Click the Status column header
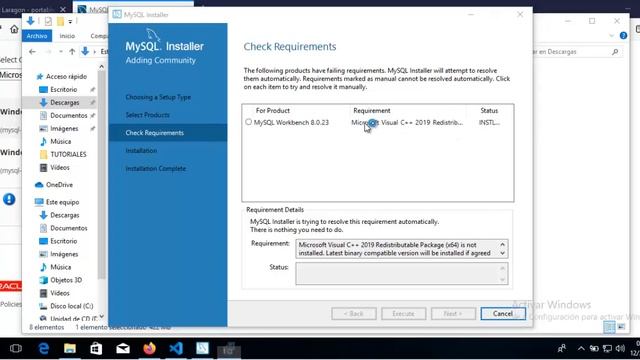Image resolution: width=640 pixels, height=360 pixels. click(x=489, y=111)
